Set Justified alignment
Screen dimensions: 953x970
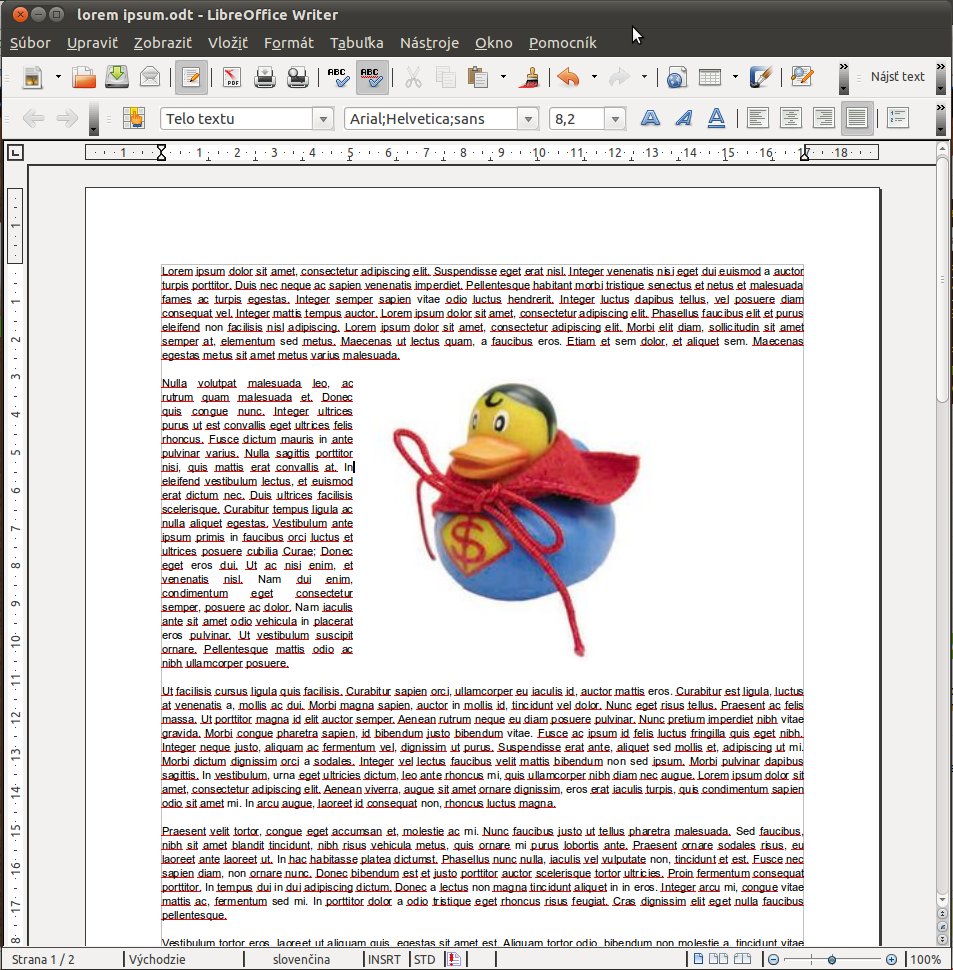pos(857,118)
